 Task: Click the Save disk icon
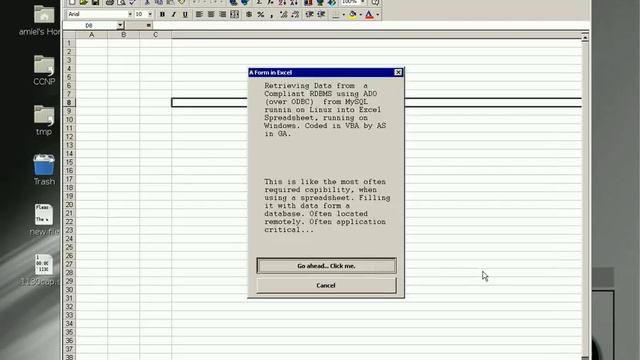[x=95, y=2]
